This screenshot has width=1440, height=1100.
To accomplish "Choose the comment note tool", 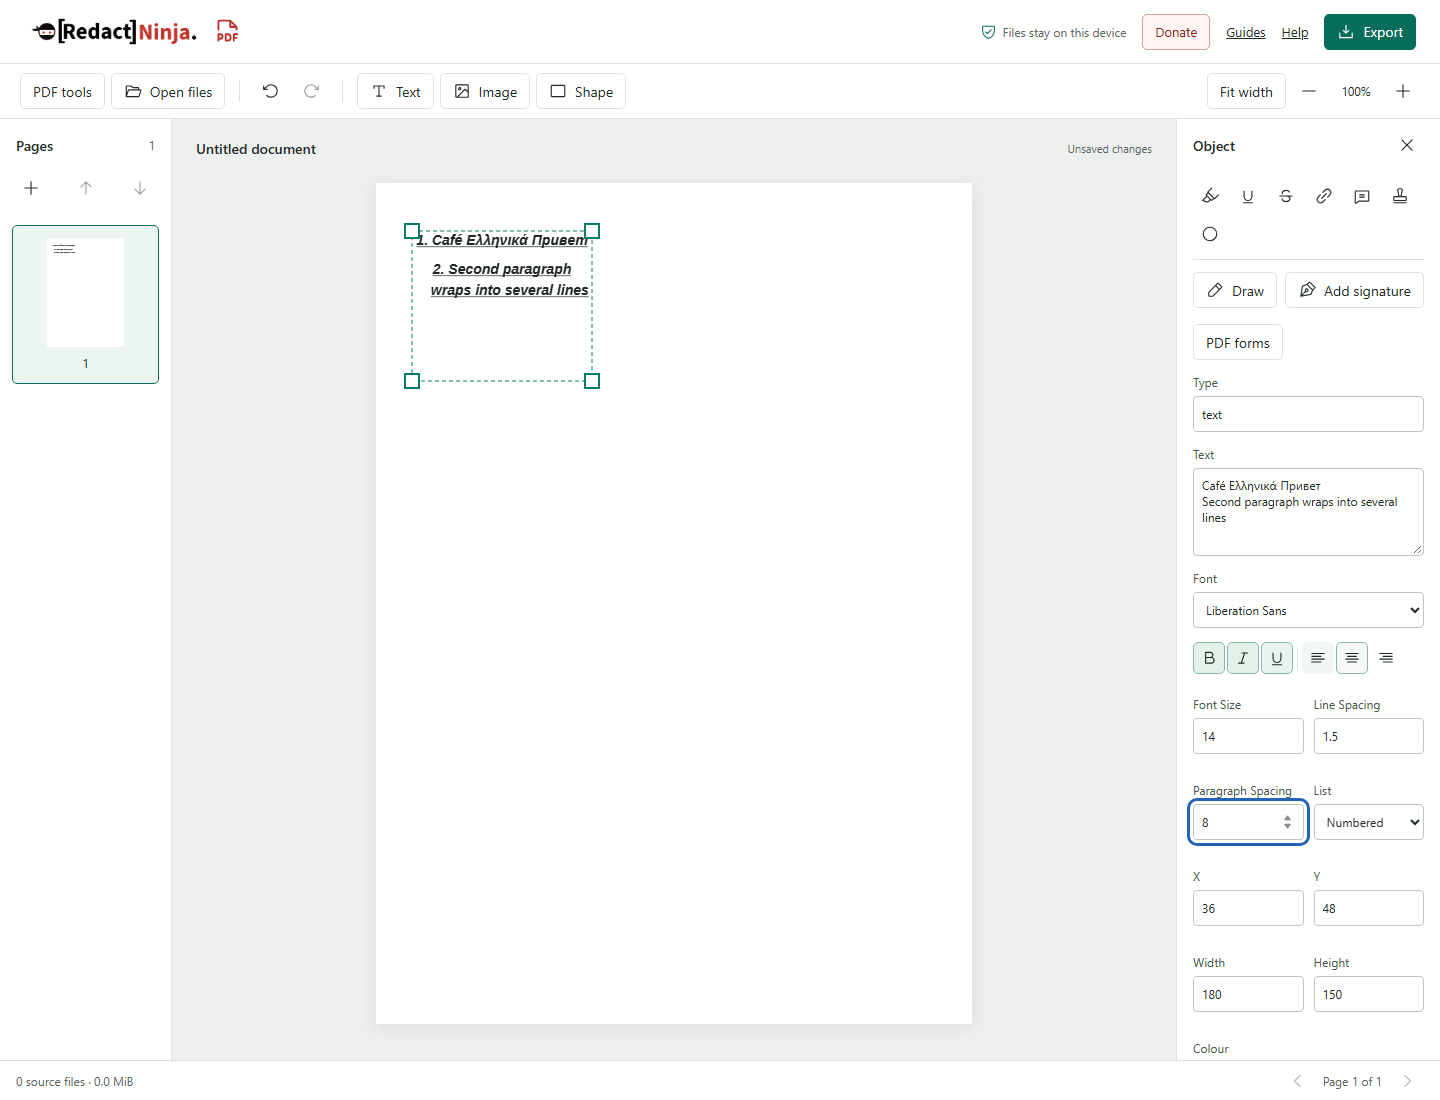I will [1362, 196].
